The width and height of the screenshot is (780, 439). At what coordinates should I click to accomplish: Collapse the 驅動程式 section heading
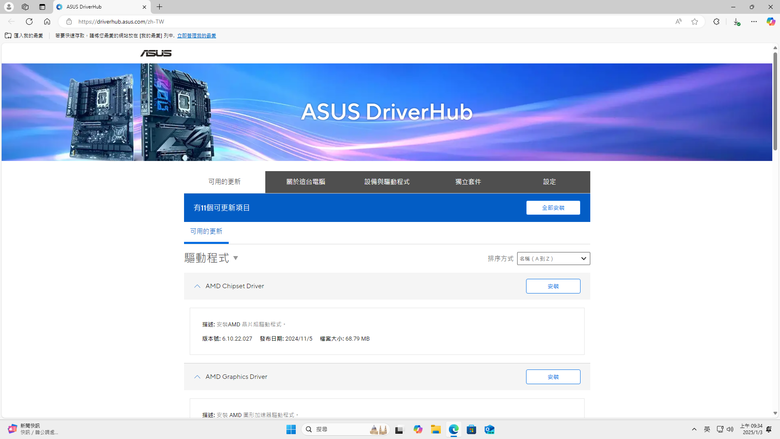(211, 258)
